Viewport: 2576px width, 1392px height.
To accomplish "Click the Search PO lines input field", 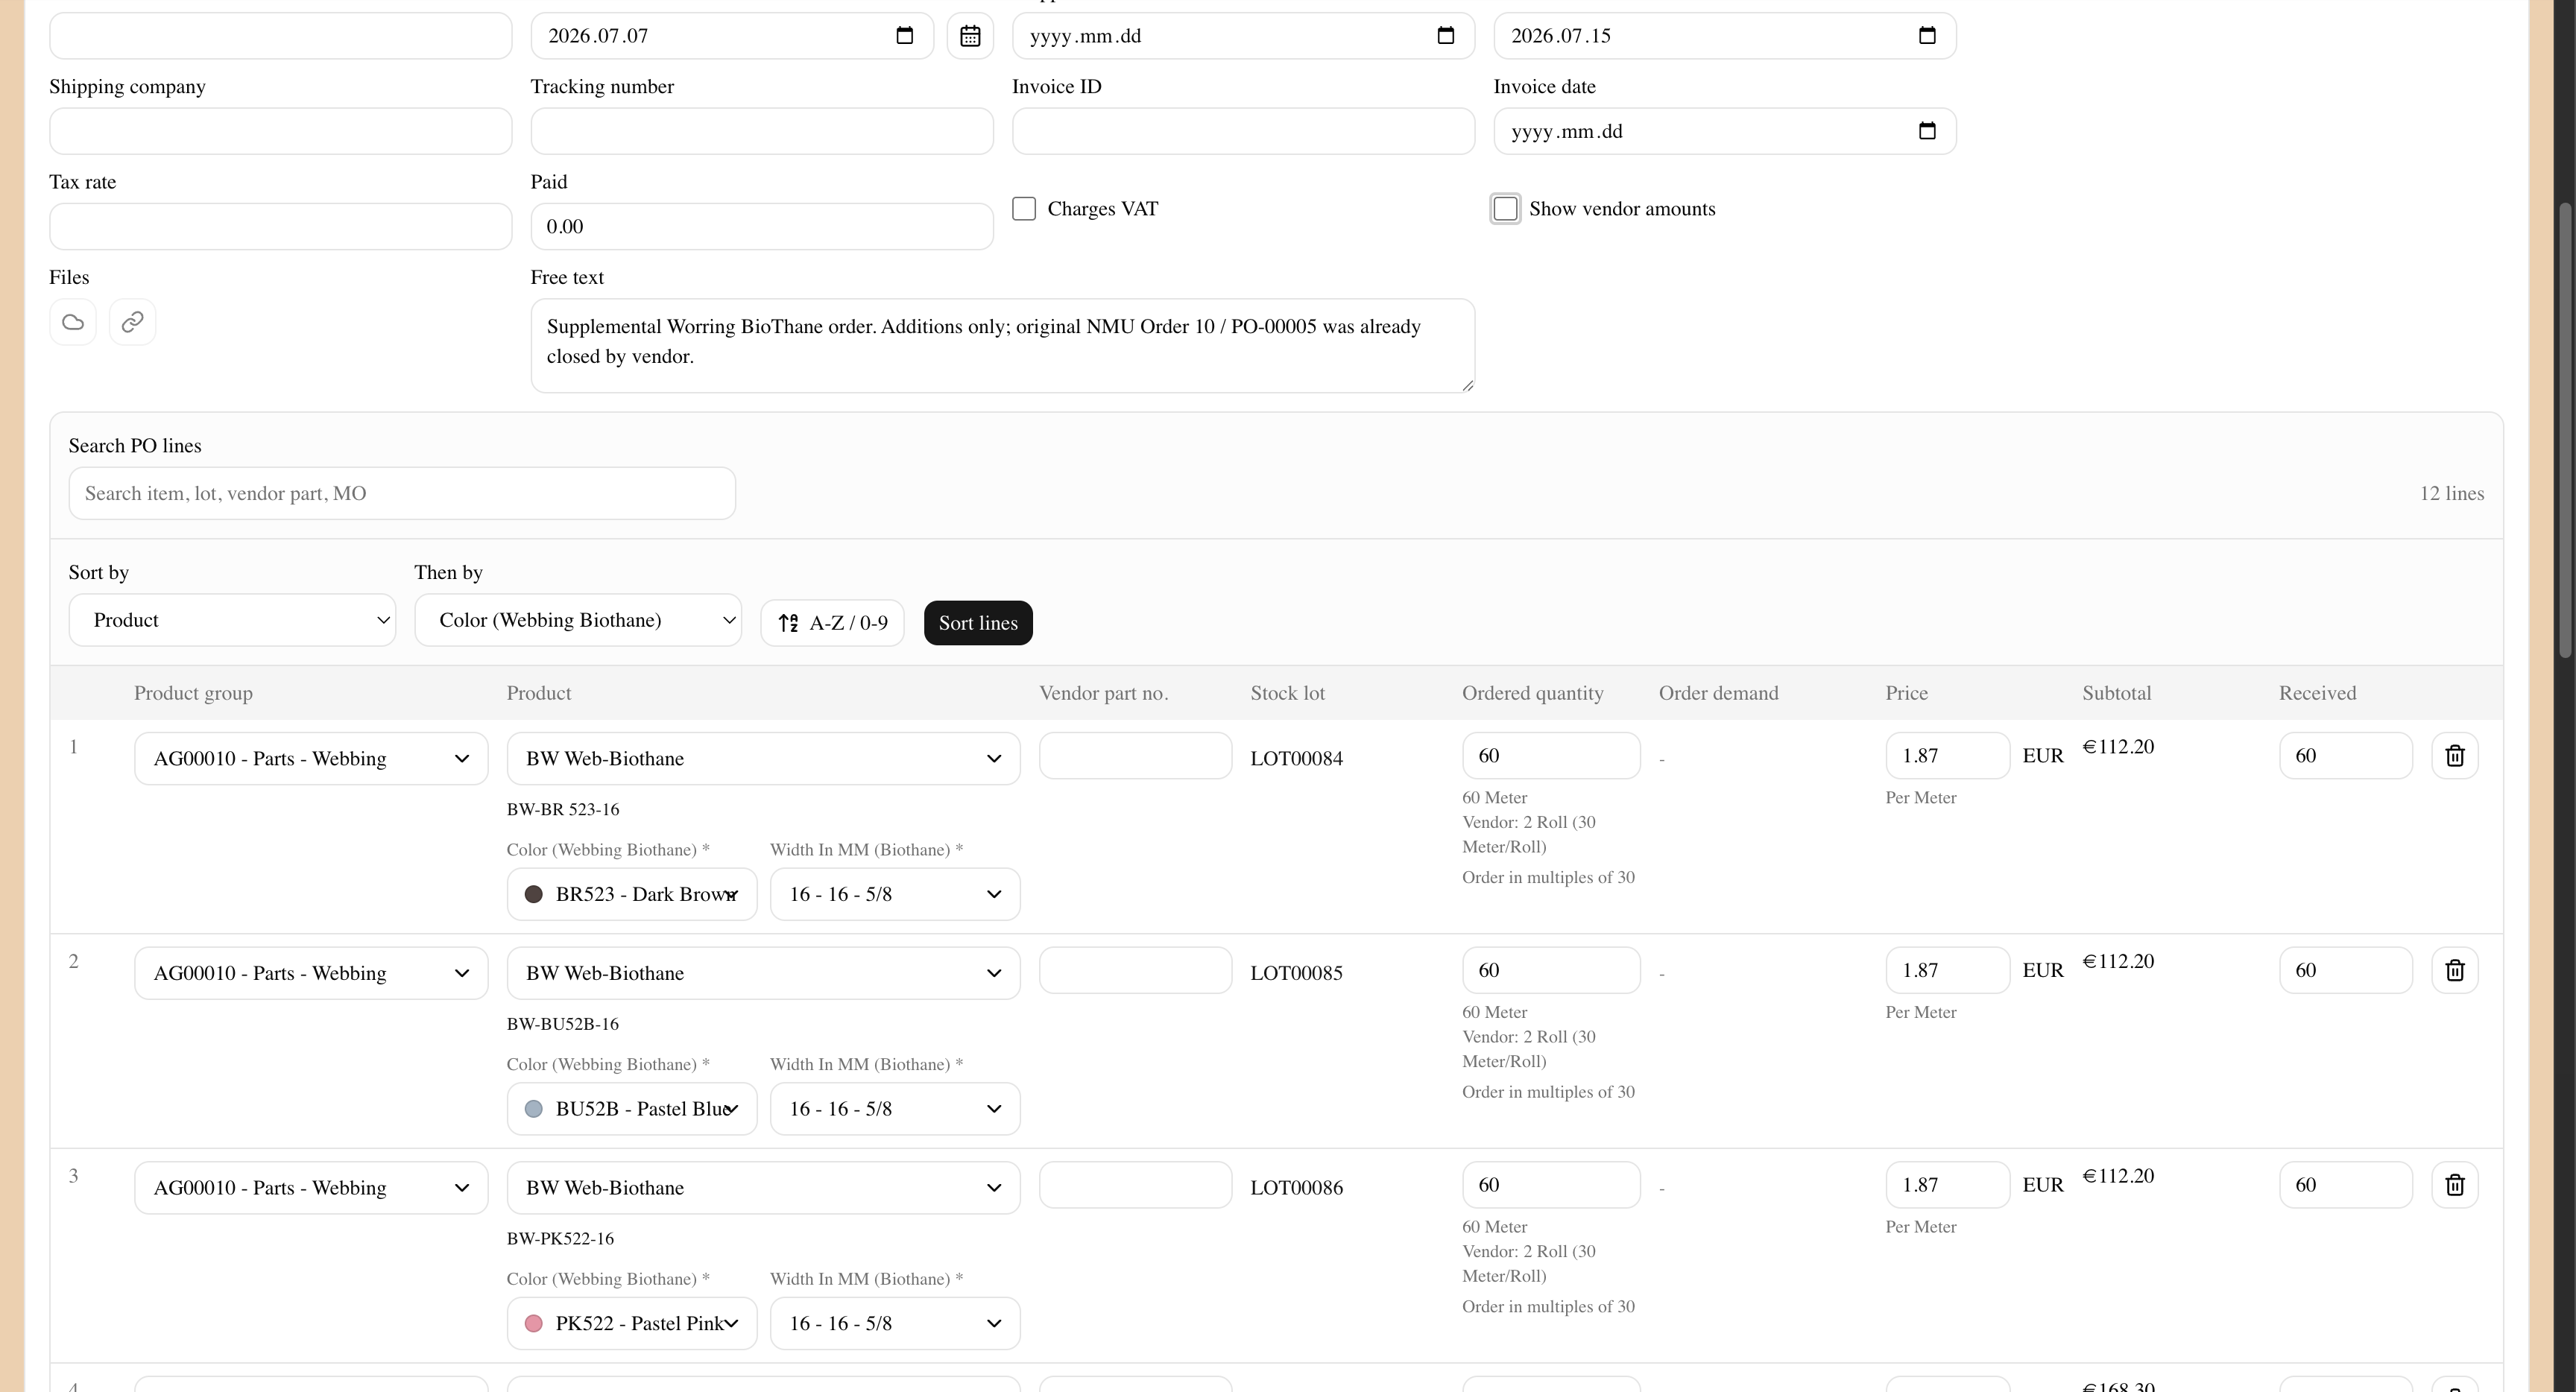I will coord(402,493).
